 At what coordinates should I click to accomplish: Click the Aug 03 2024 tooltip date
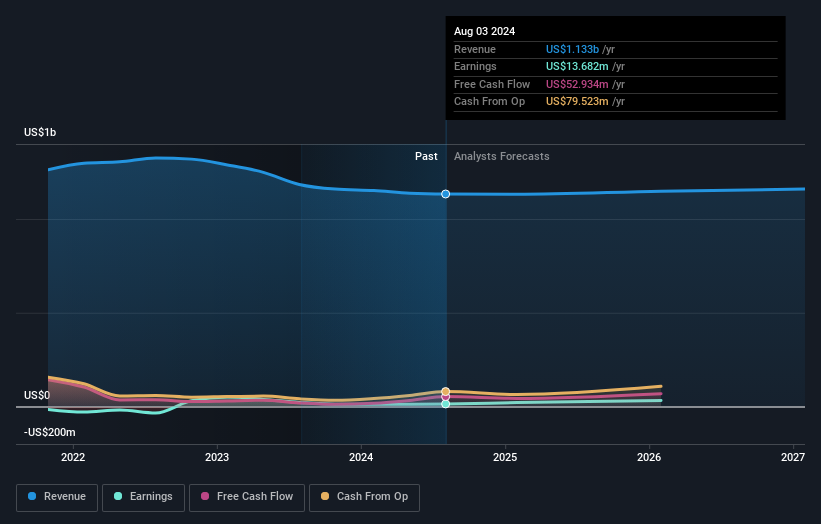click(x=484, y=31)
